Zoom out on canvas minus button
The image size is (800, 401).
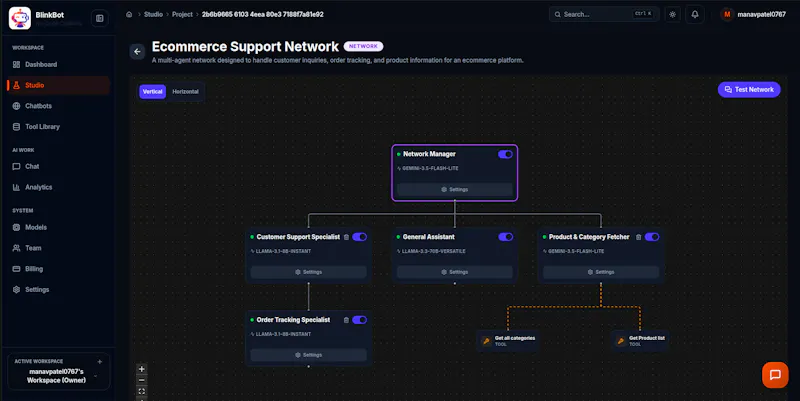[x=142, y=380]
